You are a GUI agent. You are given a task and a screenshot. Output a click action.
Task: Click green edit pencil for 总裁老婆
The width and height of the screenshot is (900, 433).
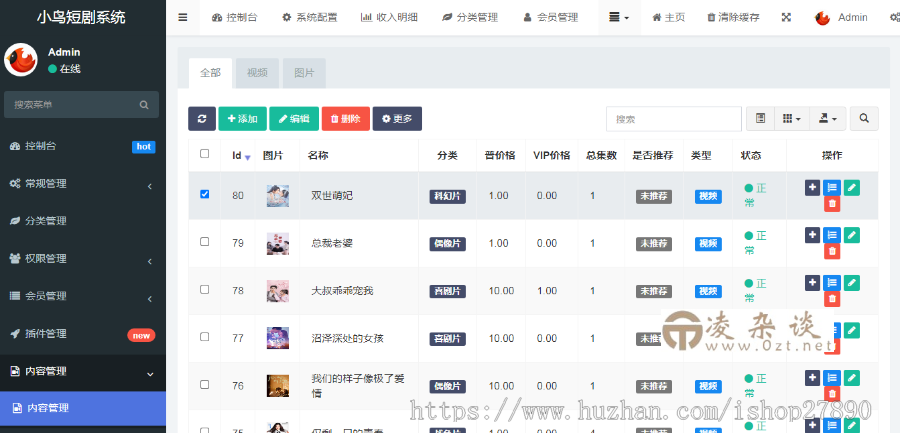[x=852, y=235]
